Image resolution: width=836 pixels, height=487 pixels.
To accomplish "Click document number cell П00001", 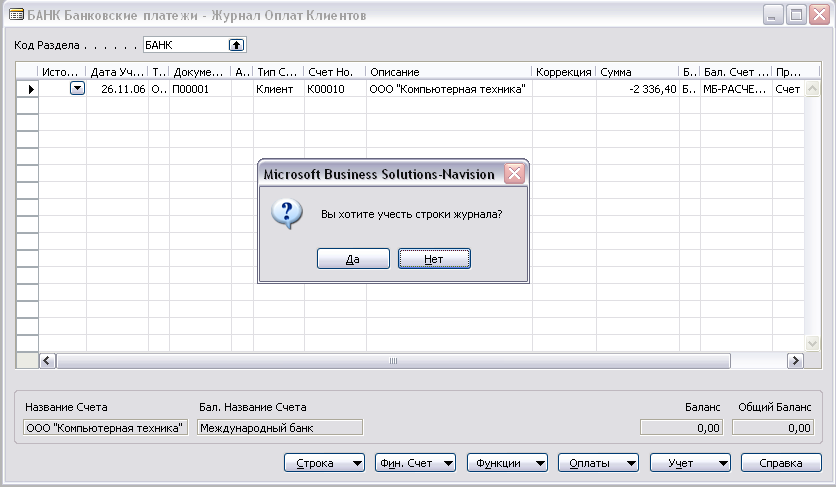I will (x=200, y=89).
